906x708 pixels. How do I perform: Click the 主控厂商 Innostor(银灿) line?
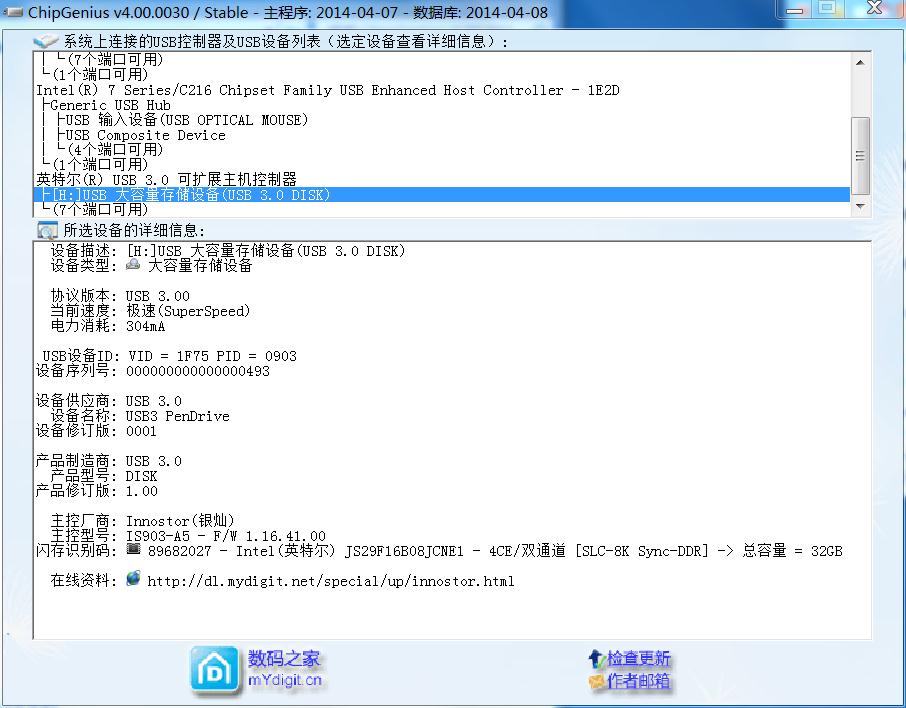click(143, 521)
